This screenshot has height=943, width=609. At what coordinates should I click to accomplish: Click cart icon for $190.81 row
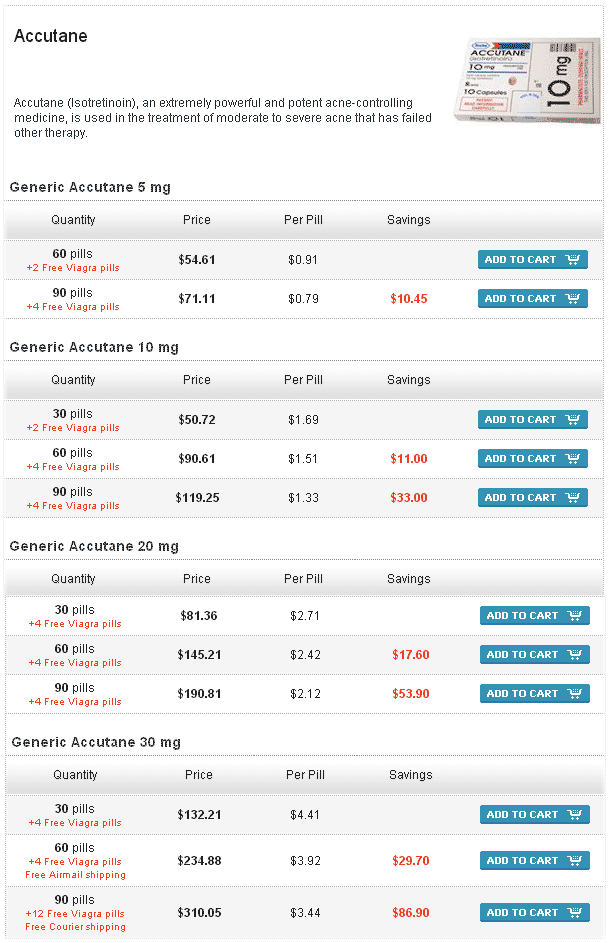pos(534,694)
